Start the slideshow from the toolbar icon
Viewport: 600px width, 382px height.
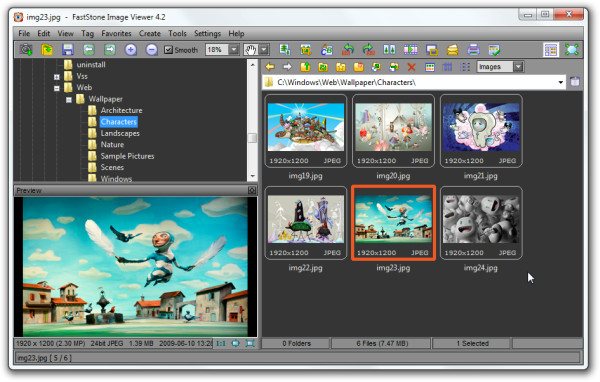(x=410, y=49)
